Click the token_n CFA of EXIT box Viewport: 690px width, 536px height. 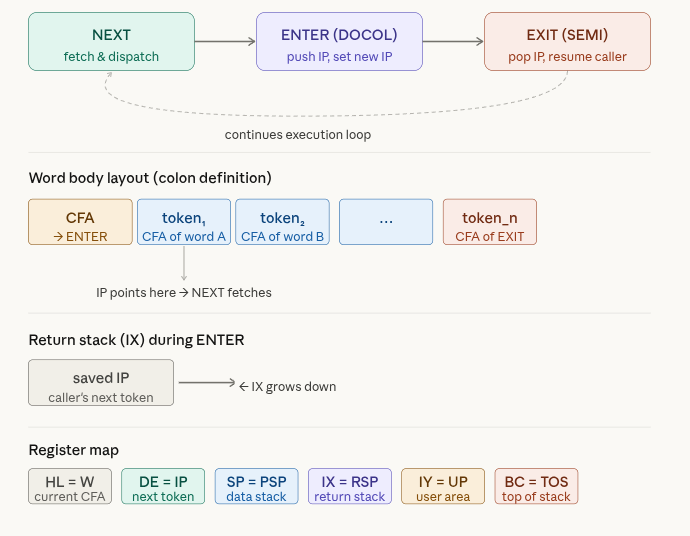(x=489, y=222)
